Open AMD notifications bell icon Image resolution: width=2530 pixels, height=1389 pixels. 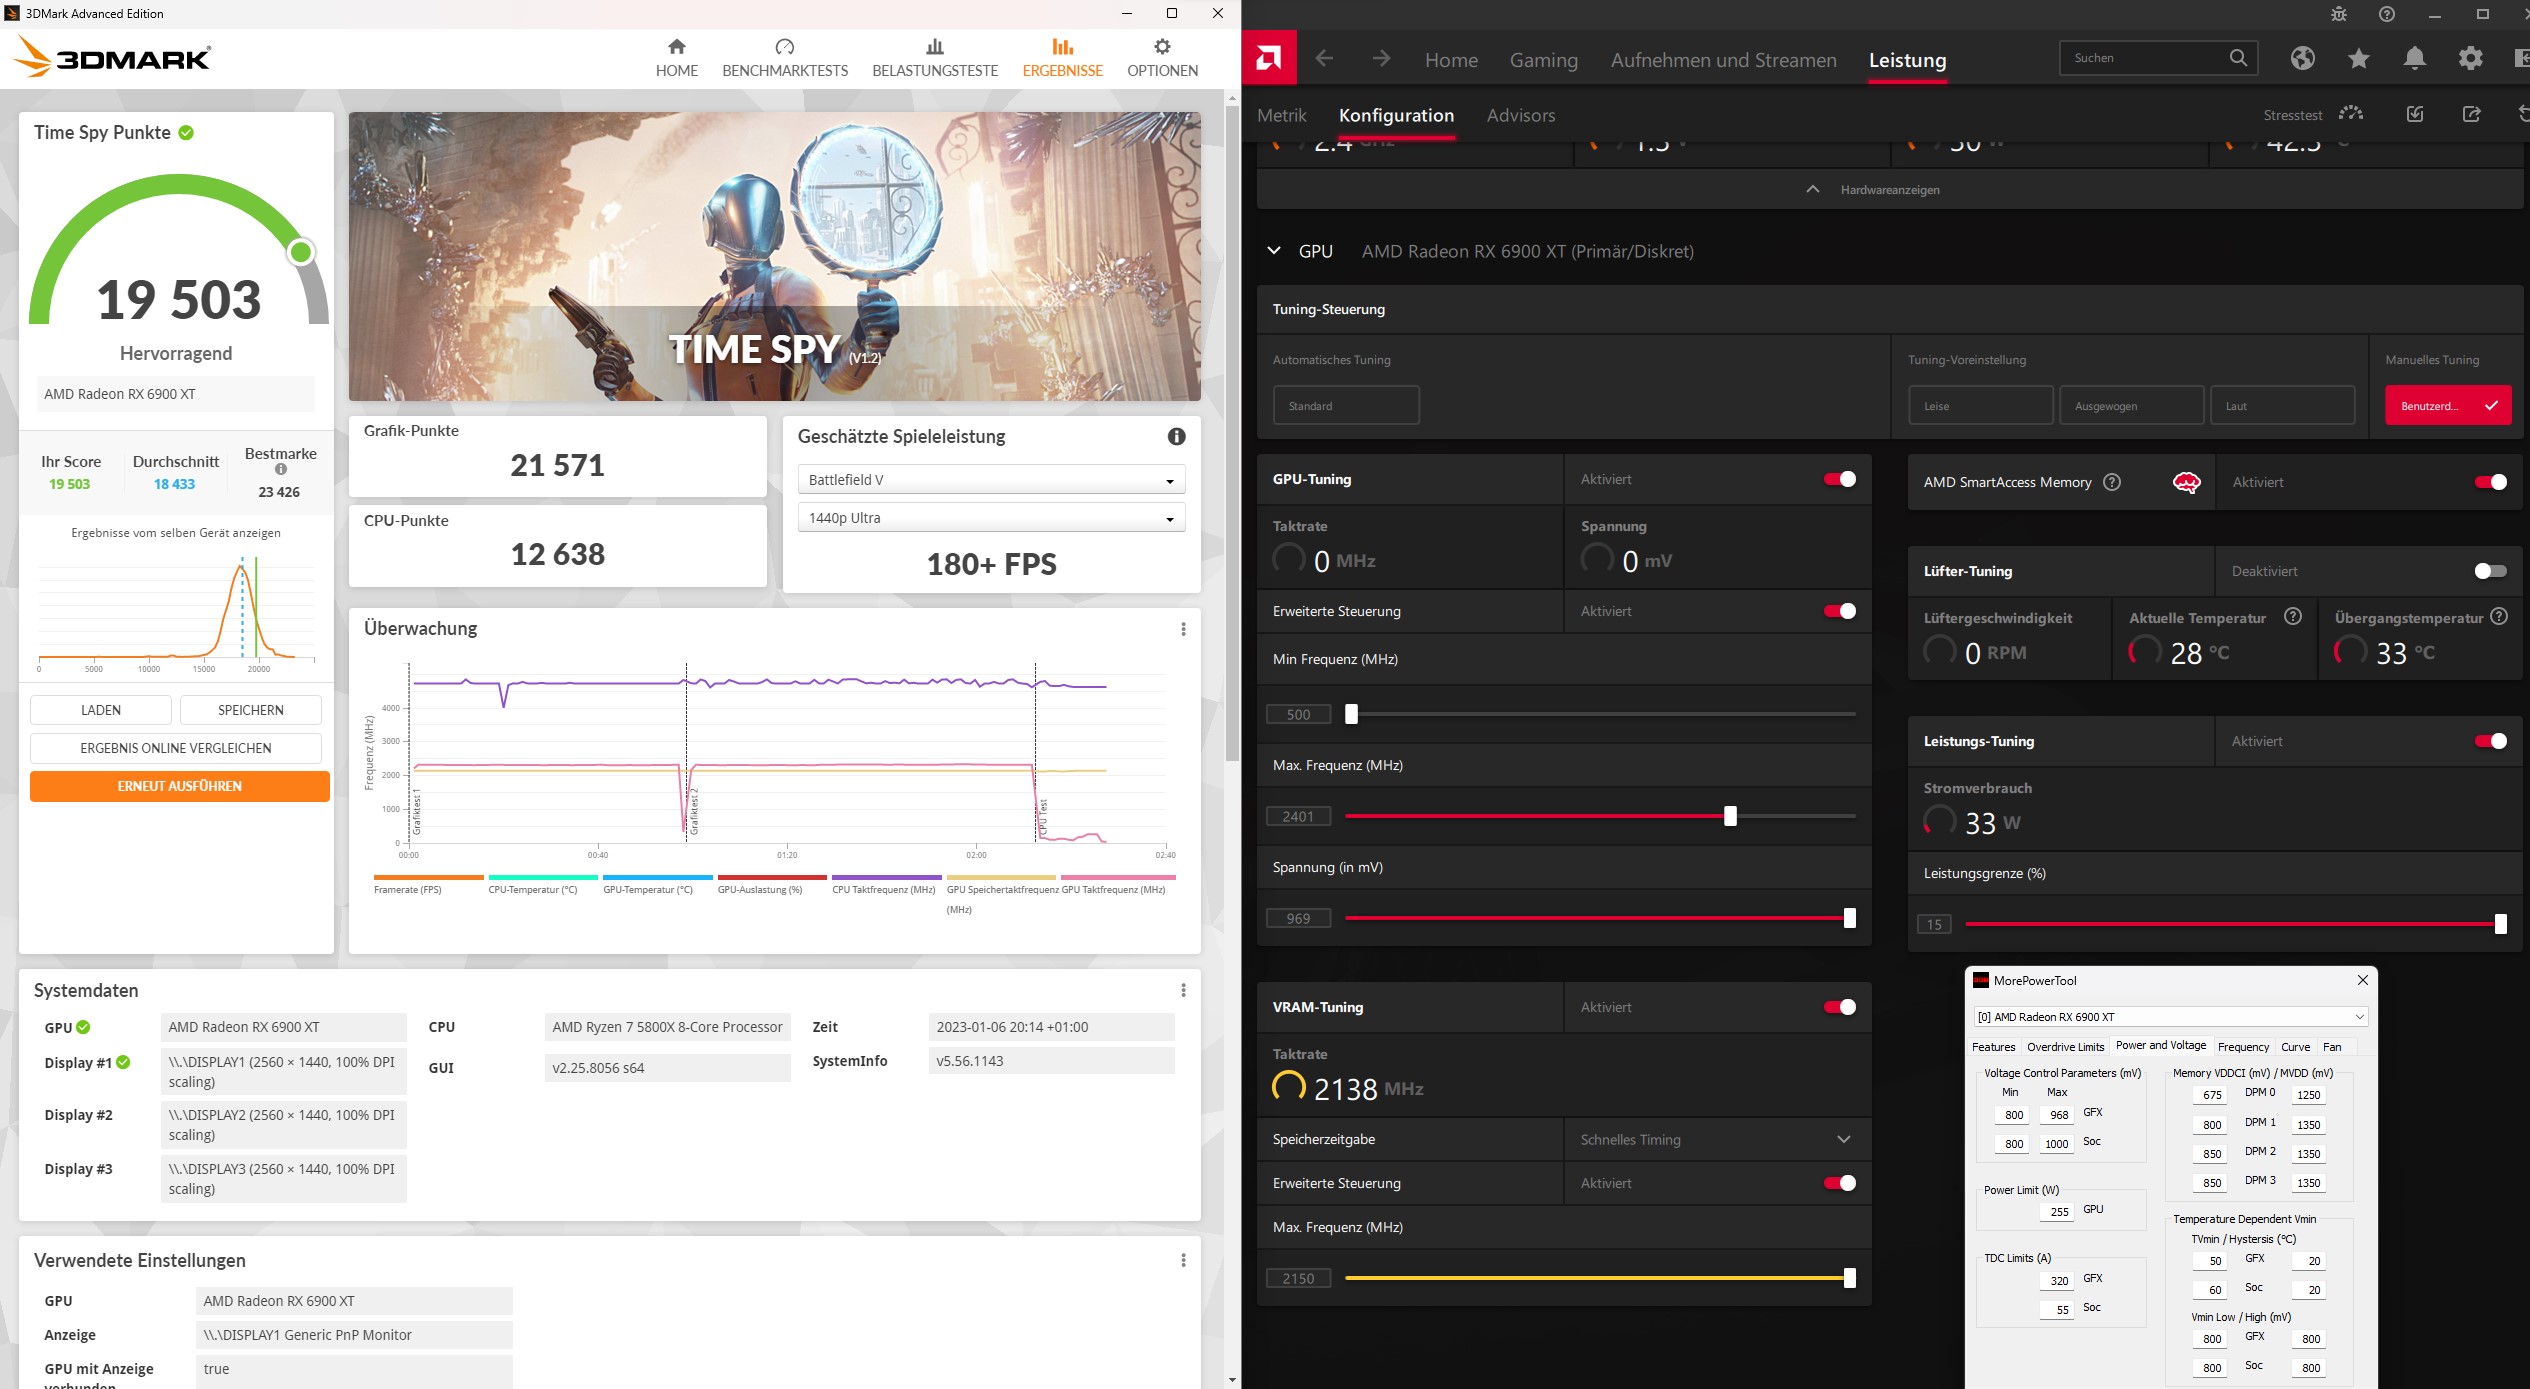2414,58
